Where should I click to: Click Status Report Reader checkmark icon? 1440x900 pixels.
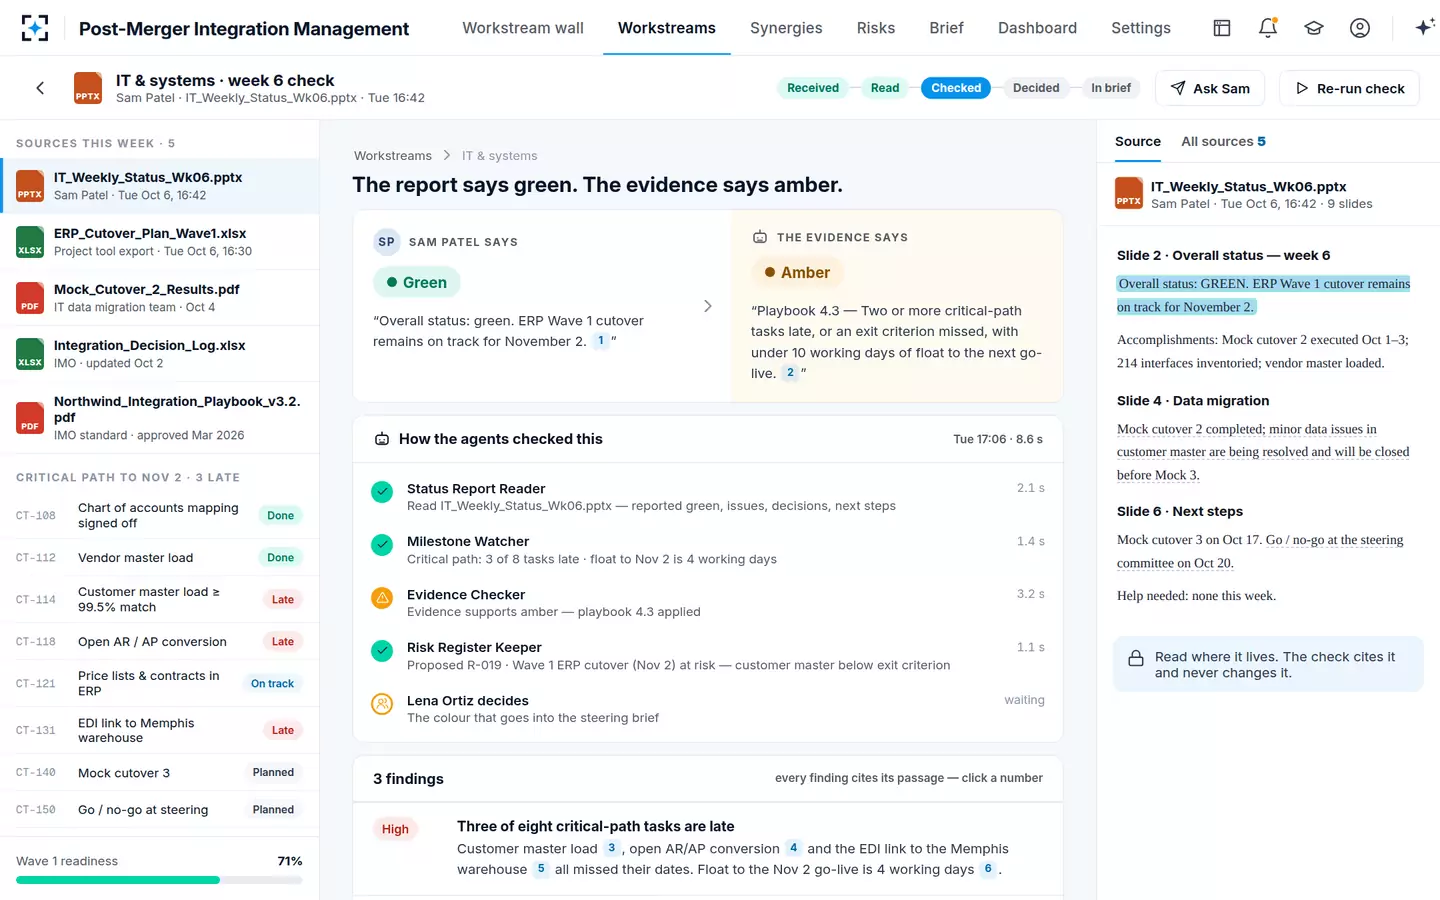pos(382,492)
